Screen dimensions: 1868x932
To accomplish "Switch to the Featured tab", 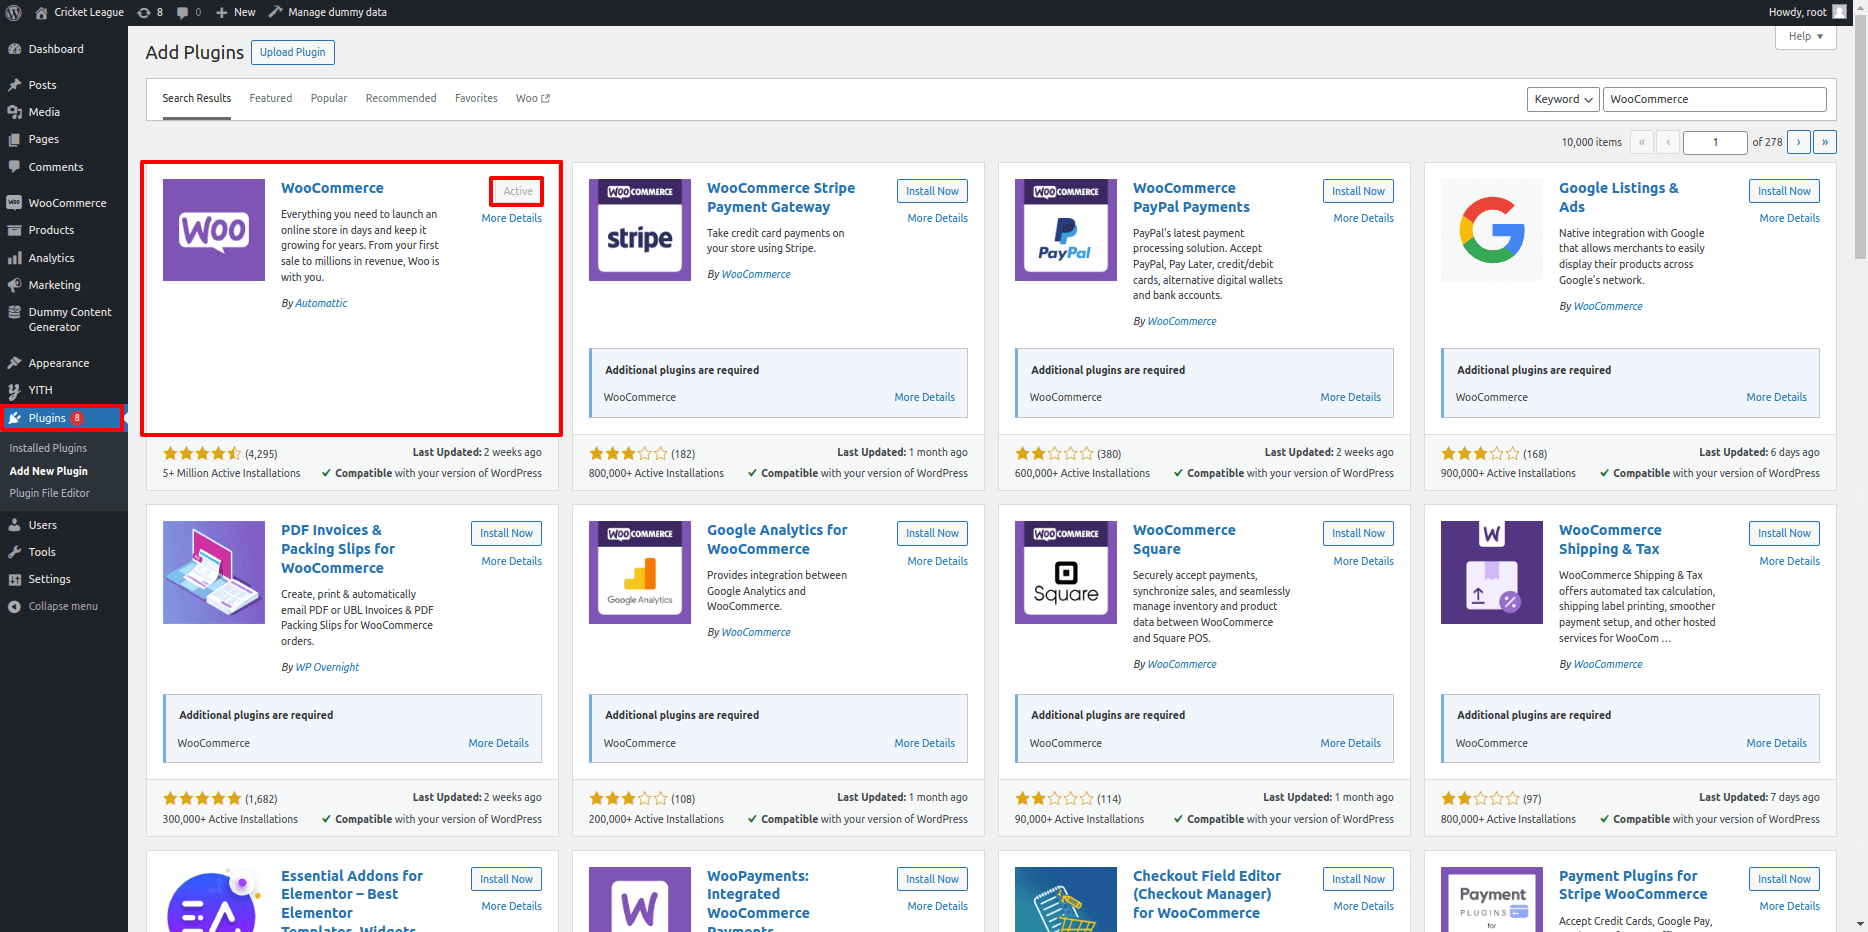I will (x=270, y=98).
